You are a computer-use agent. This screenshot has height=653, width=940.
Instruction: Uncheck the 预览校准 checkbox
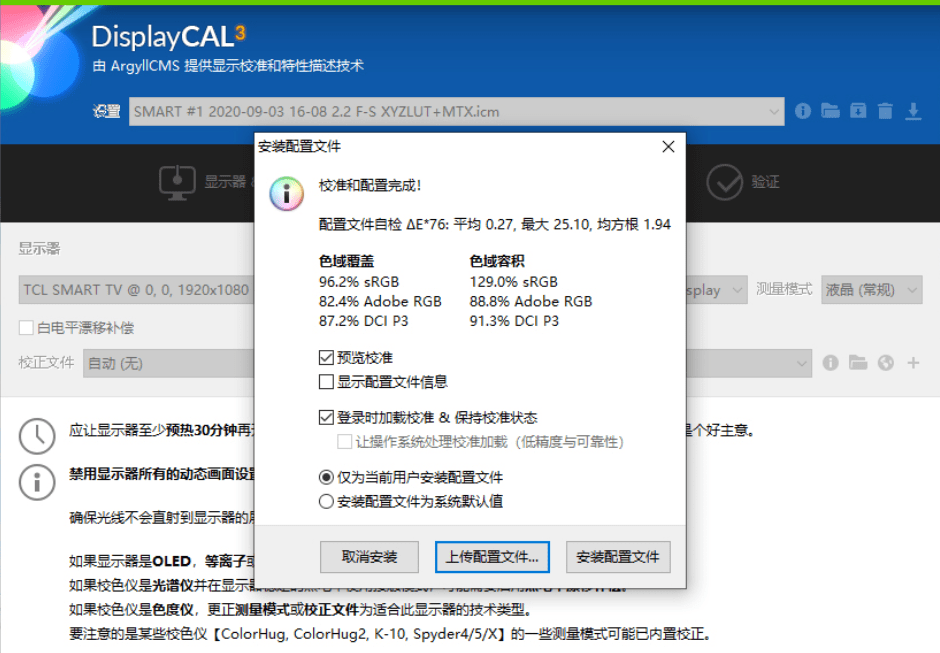[326, 358]
